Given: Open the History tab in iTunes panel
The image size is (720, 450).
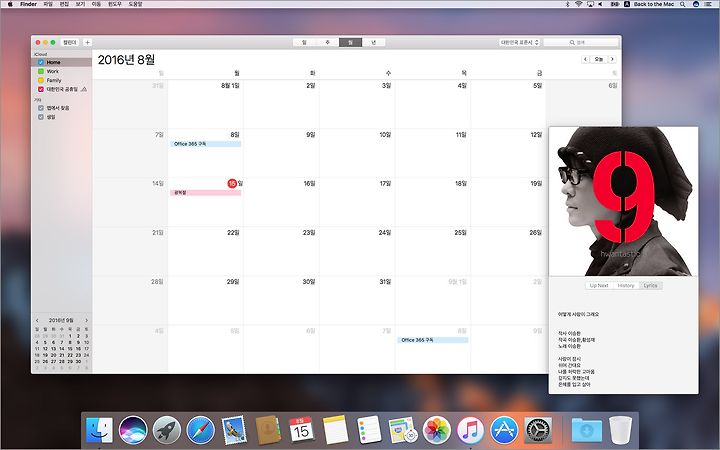Looking at the screenshot, I should (x=625, y=285).
